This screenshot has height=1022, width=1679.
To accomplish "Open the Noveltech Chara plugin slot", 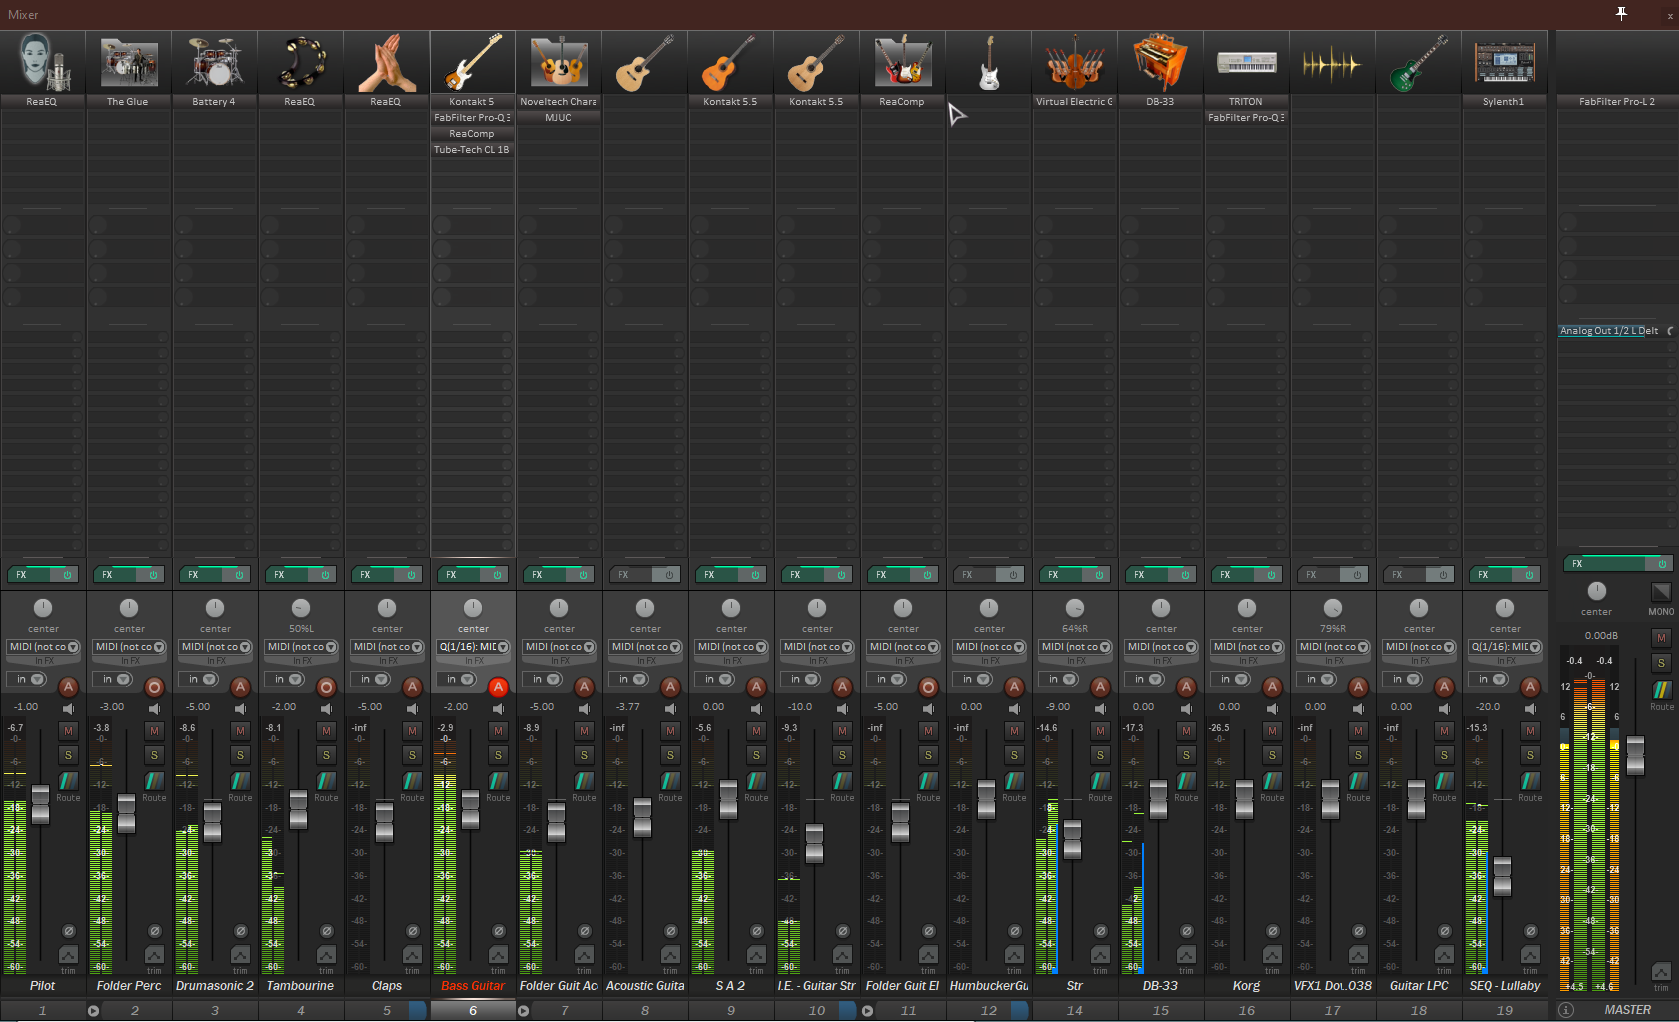I will tap(559, 102).
